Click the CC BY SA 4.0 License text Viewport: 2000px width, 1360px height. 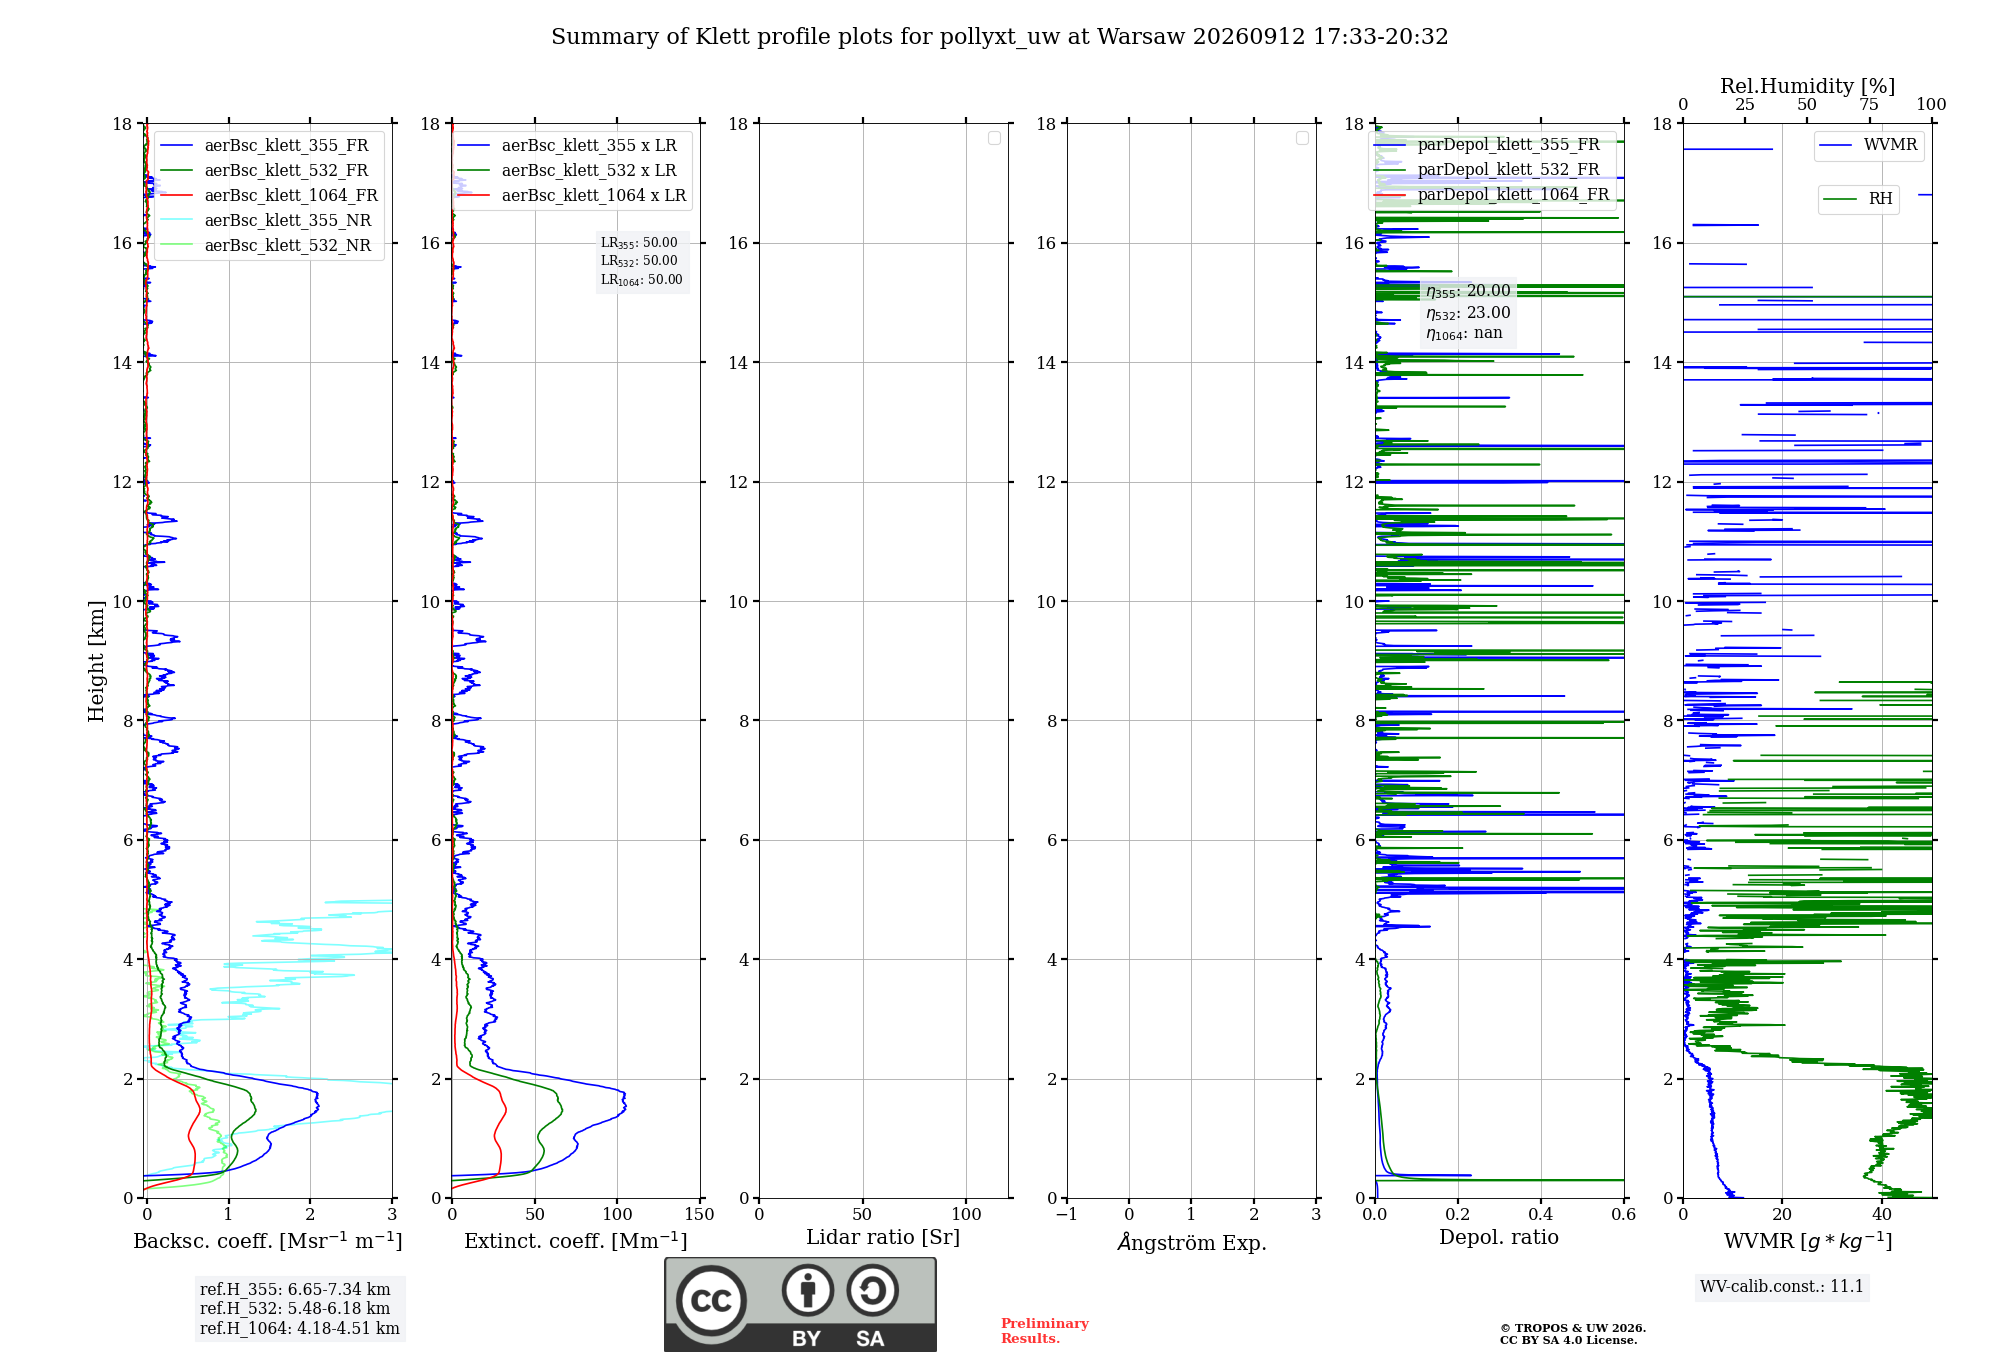tap(1569, 1340)
